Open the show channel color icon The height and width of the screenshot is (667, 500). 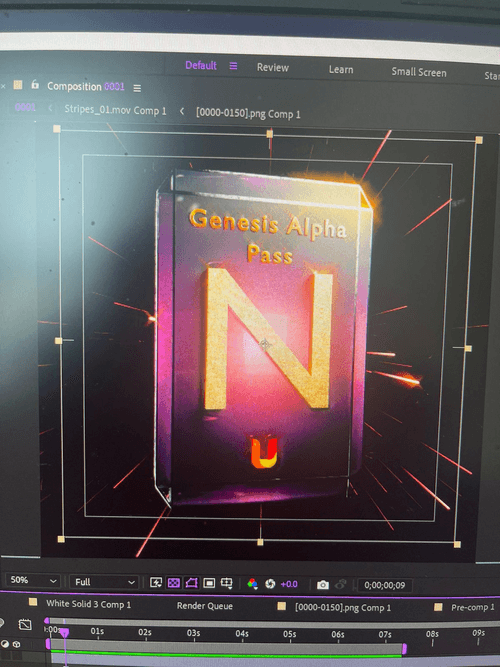(252, 584)
